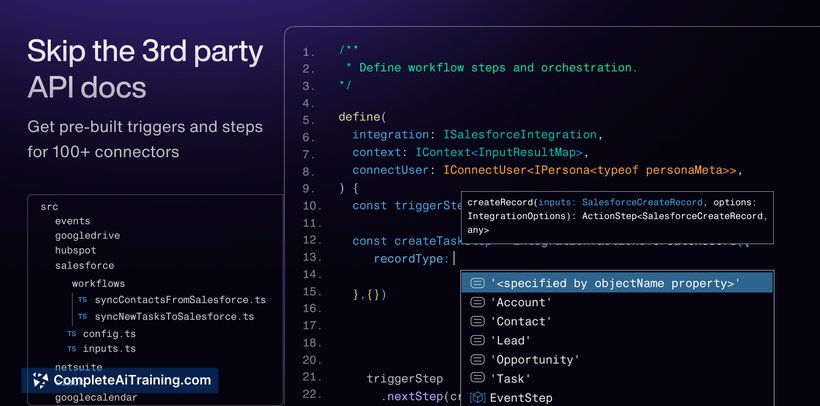
Task: Click 'Get pre-built triggers and steps' subtitle
Action: [145, 127]
